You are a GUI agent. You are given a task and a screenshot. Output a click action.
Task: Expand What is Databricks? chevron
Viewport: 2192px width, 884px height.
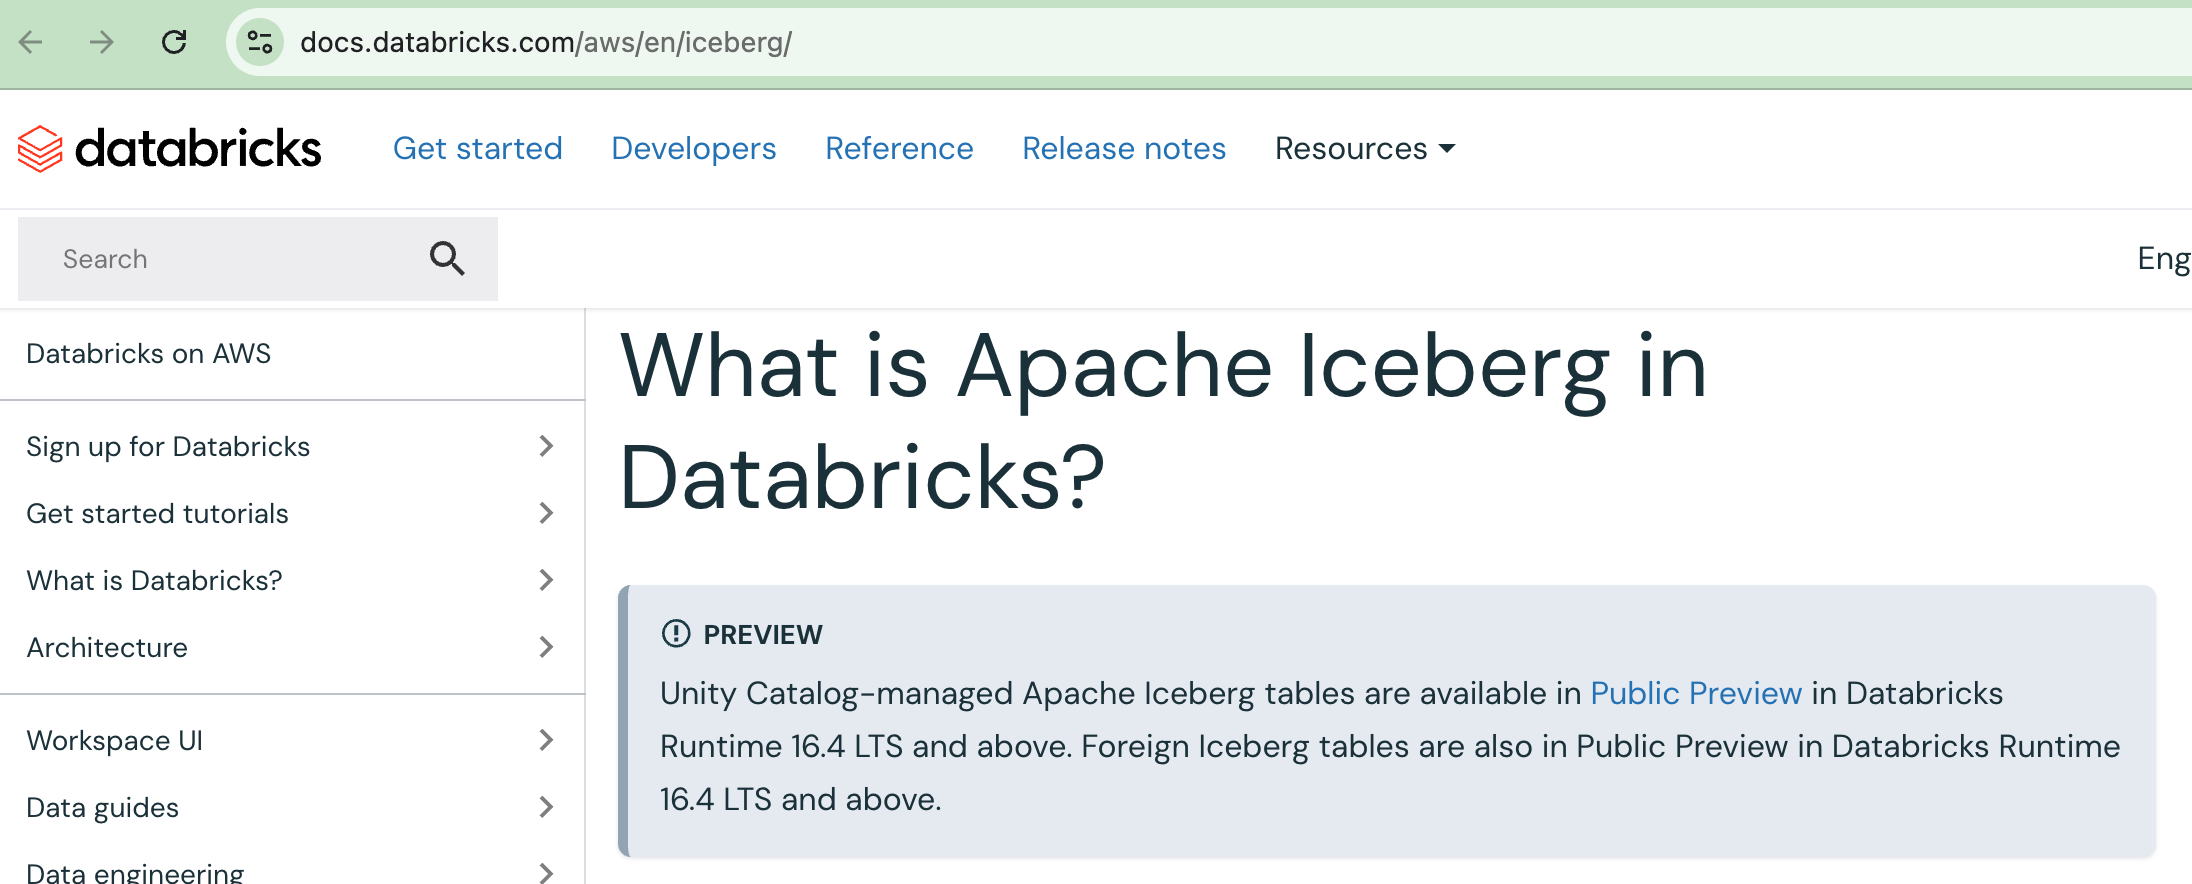coord(546,580)
